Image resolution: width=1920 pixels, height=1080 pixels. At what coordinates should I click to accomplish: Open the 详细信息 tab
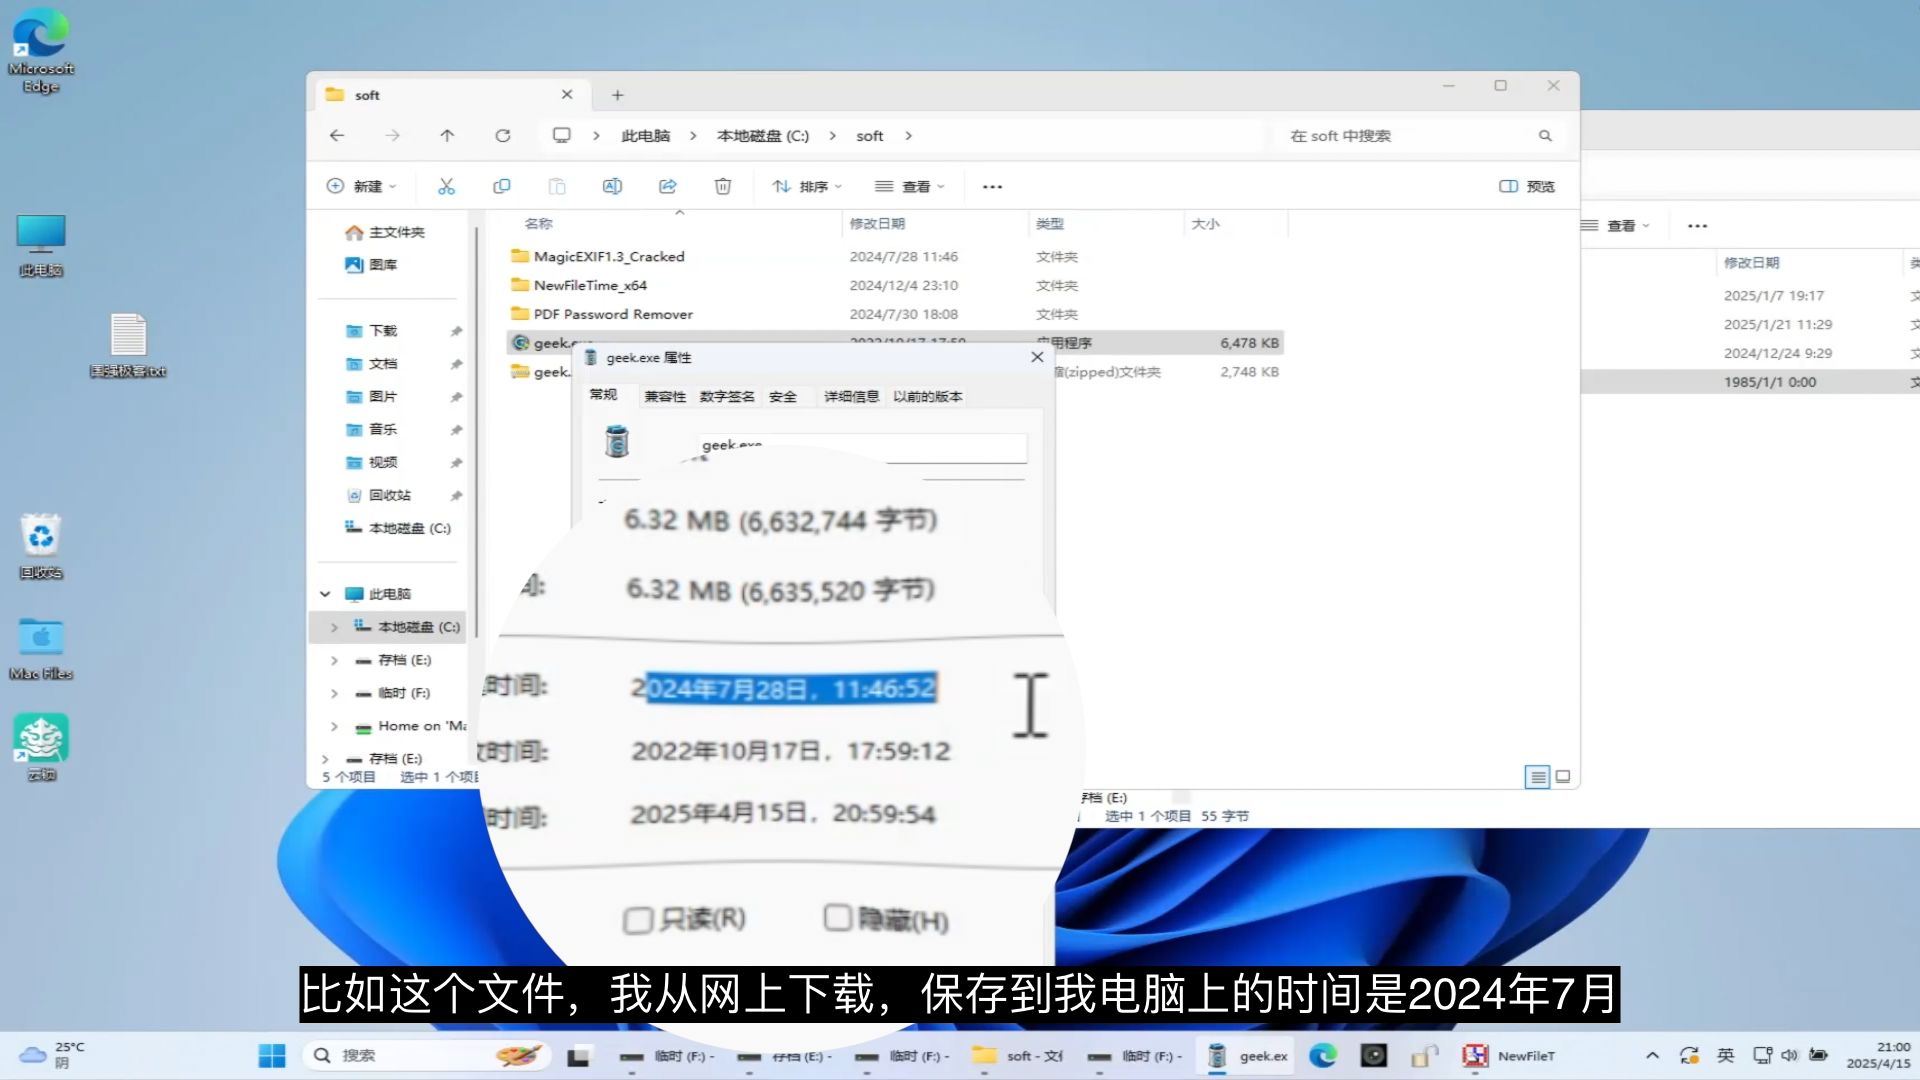point(851,397)
